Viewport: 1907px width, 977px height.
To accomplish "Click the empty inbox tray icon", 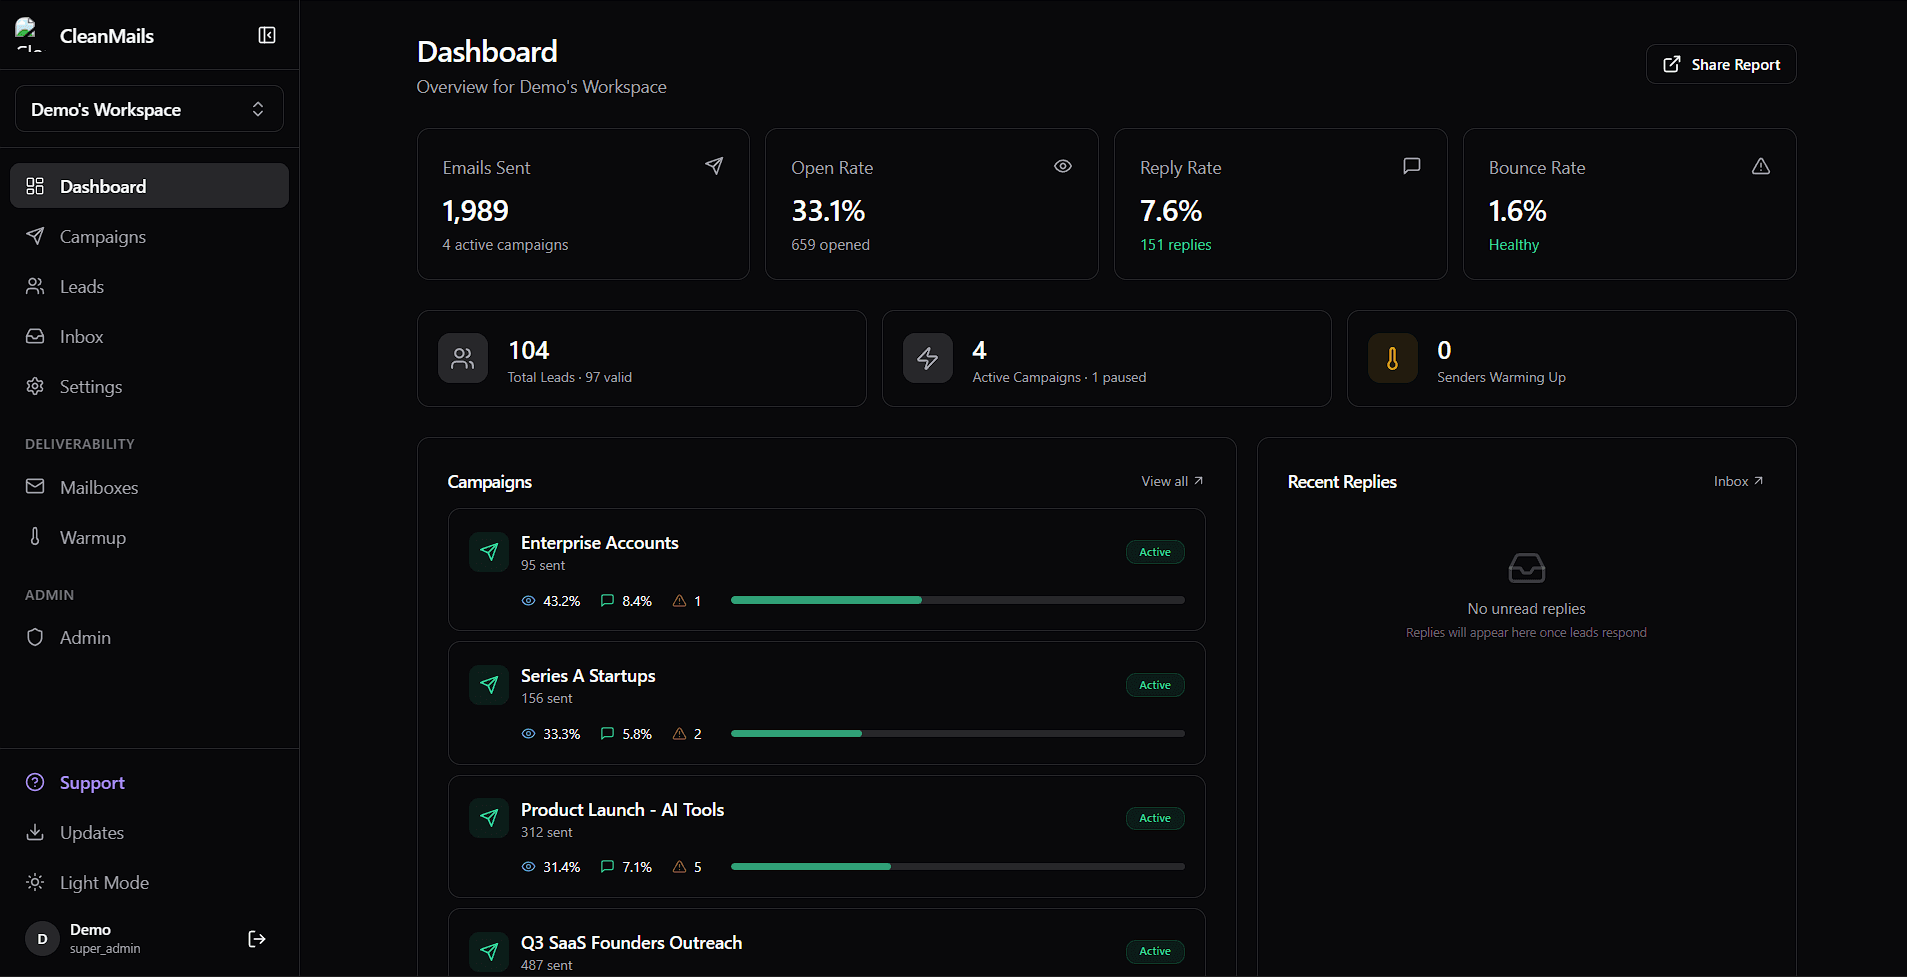I will (1527, 568).
